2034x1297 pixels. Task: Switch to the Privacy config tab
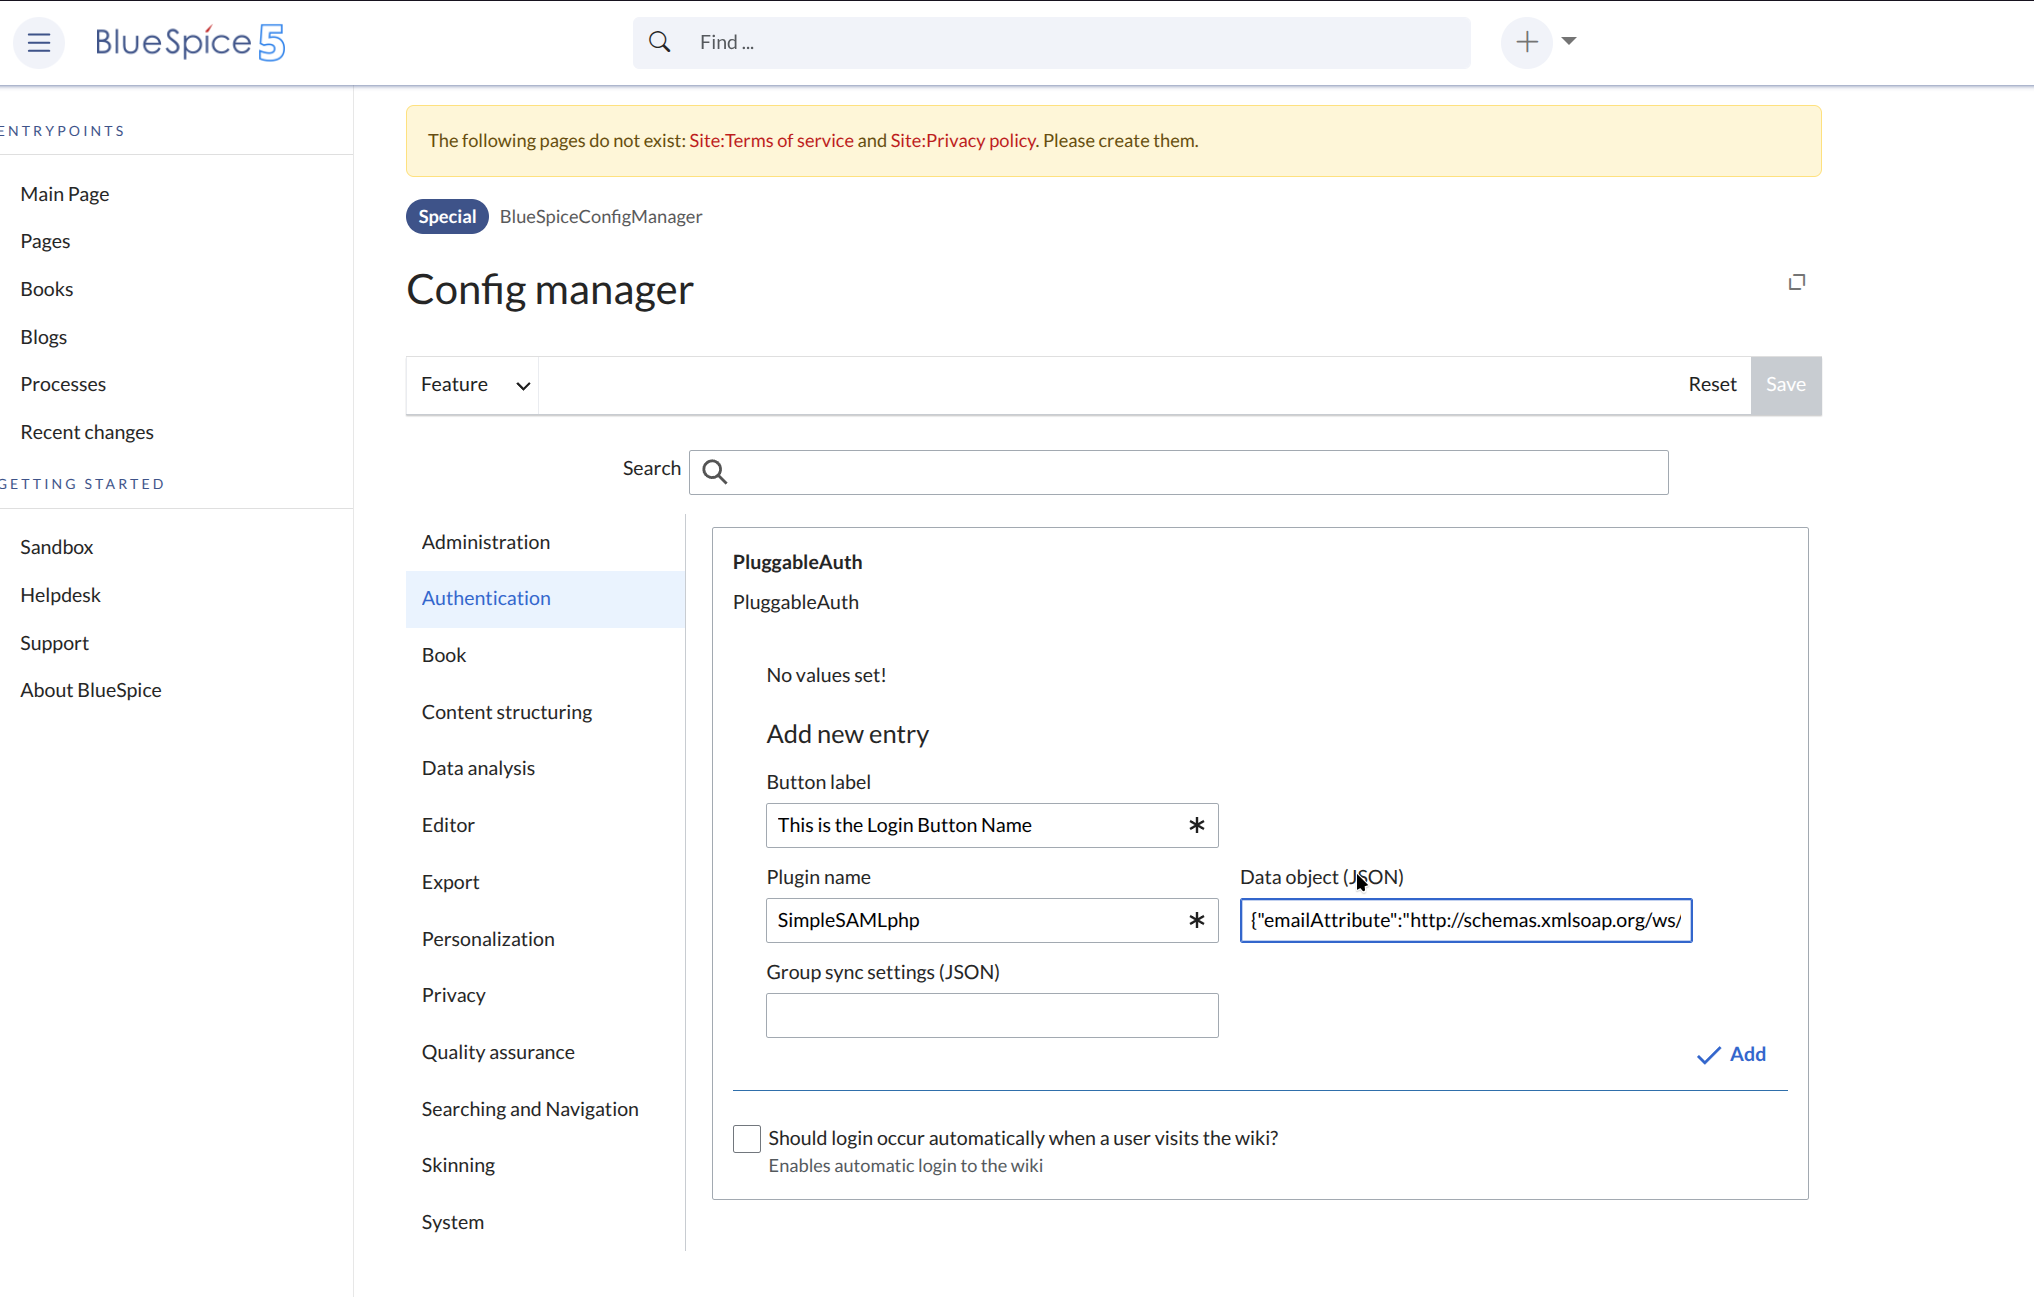pyautogui.click(x=453, y=995)
